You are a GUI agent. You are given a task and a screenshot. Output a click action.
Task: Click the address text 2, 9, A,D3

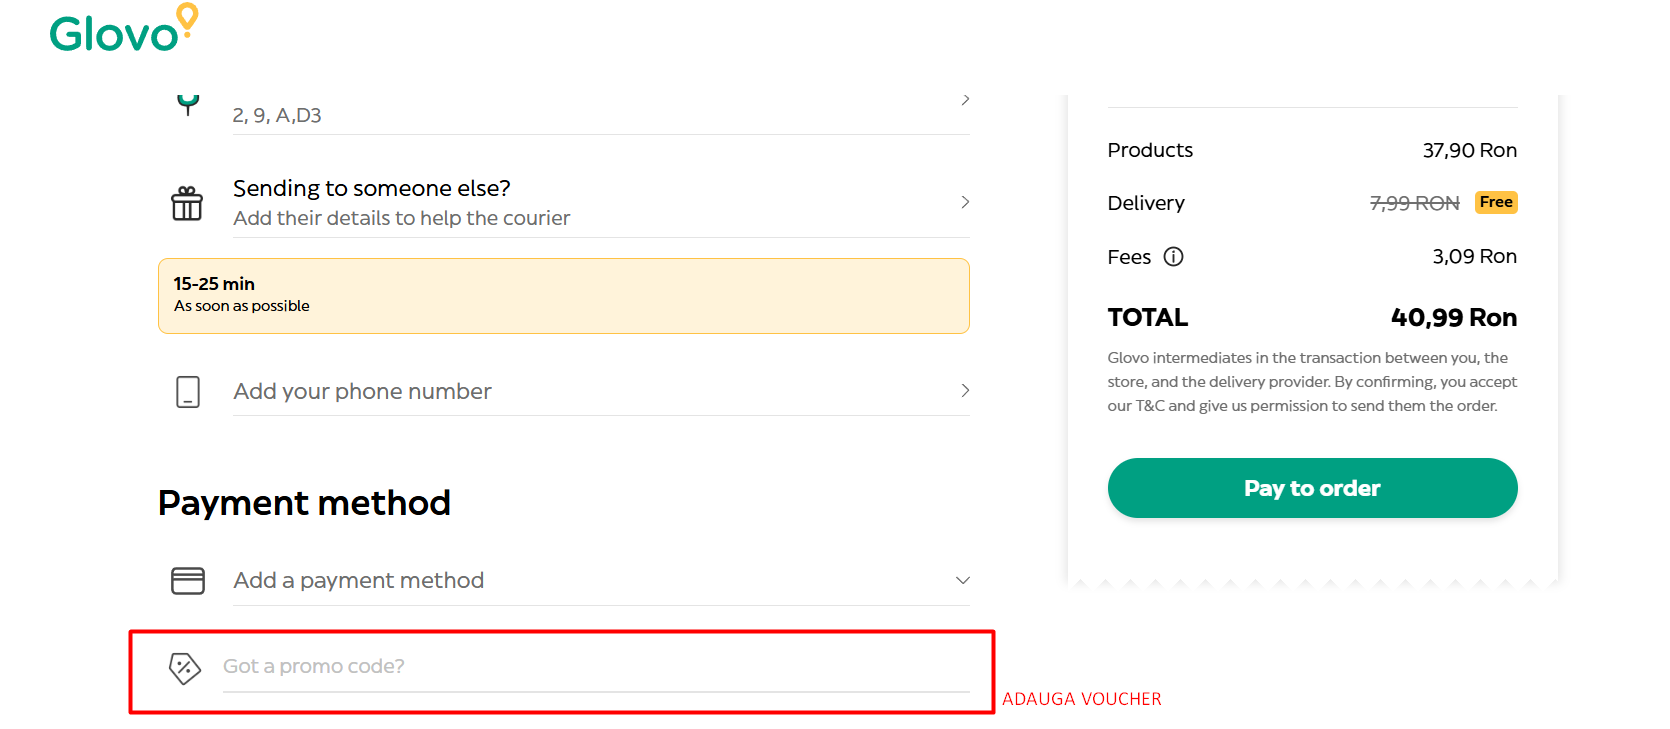point(277,116)
